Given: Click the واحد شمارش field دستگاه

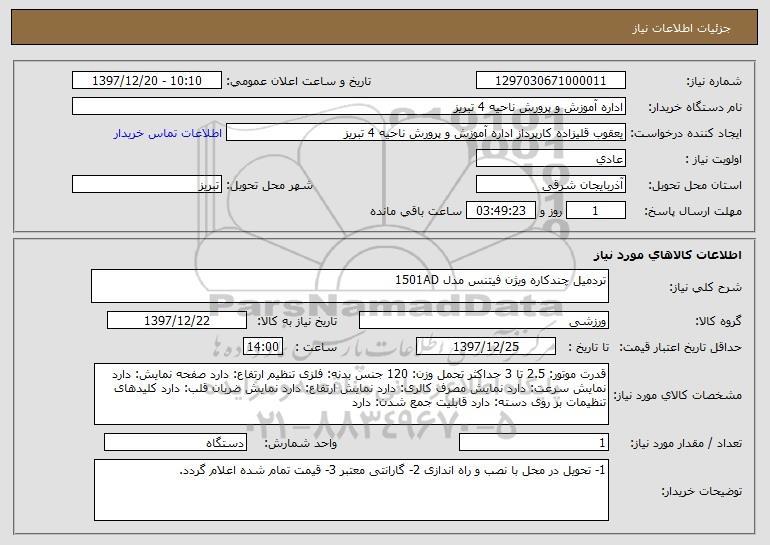Looking at the screenshot, I should 175,442.
